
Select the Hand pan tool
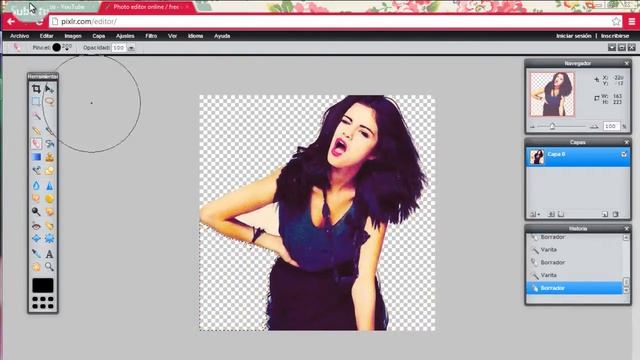coord(36,267)
